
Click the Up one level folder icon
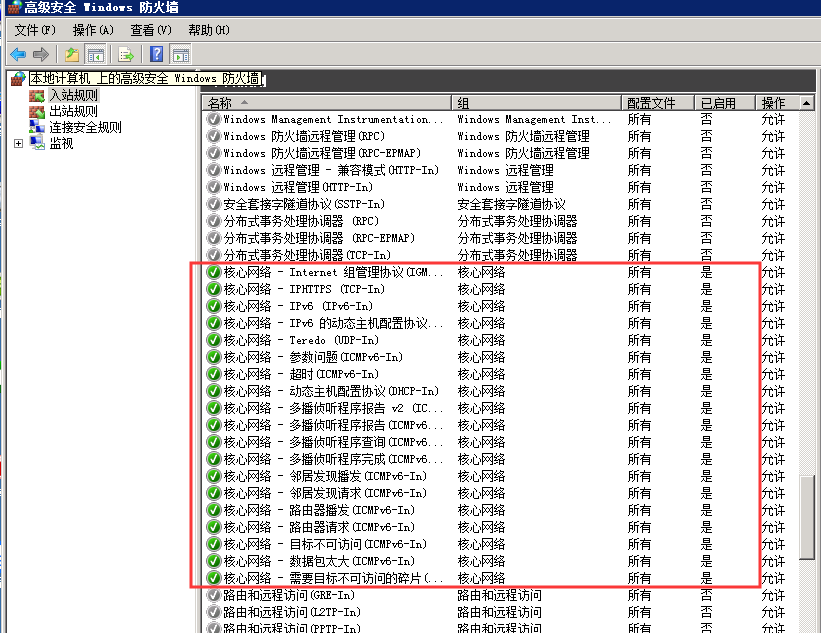click(x=71, y=54)
